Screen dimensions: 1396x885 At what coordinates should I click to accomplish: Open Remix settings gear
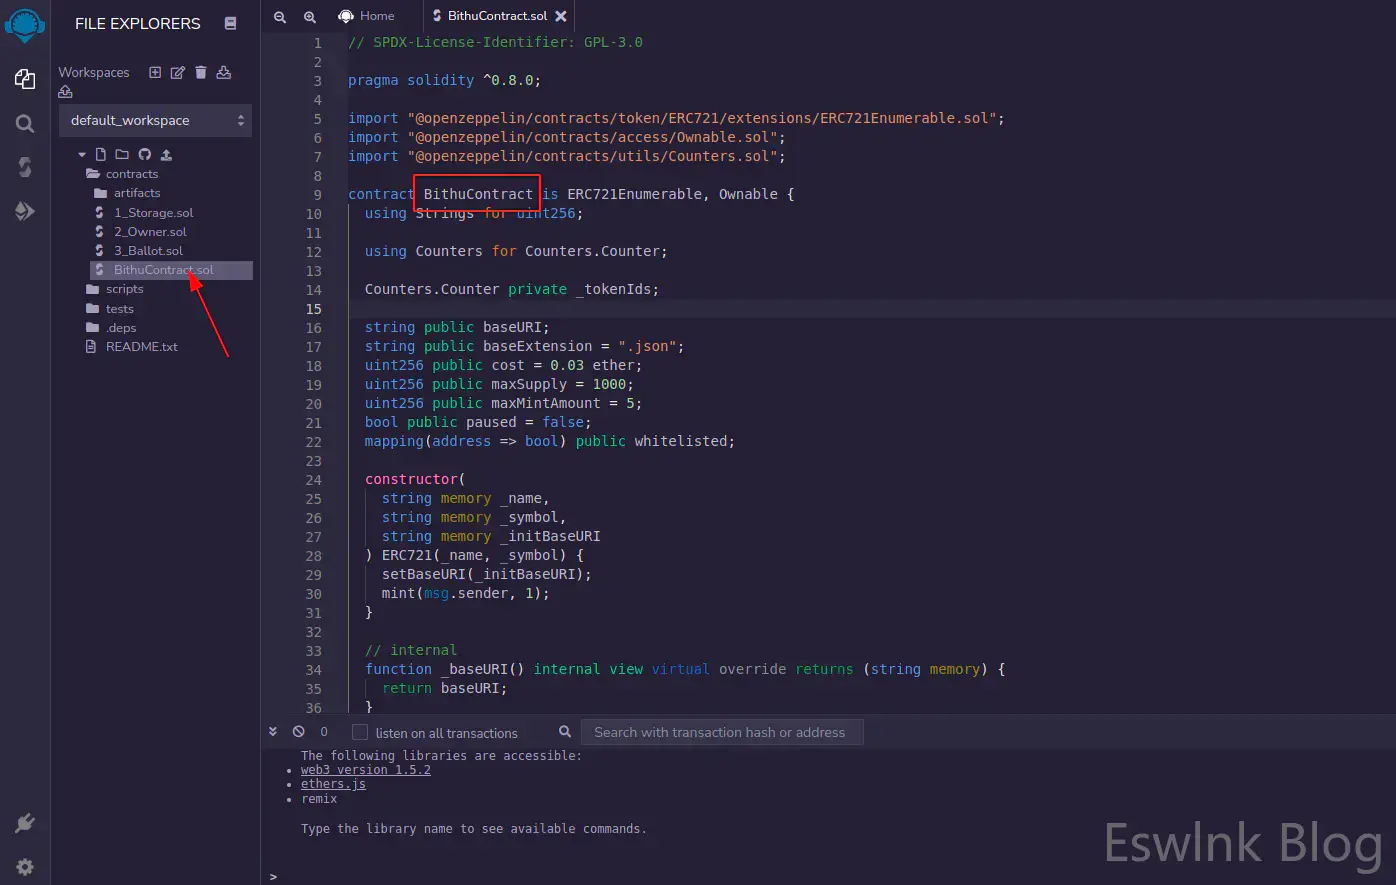pos(25,867)
